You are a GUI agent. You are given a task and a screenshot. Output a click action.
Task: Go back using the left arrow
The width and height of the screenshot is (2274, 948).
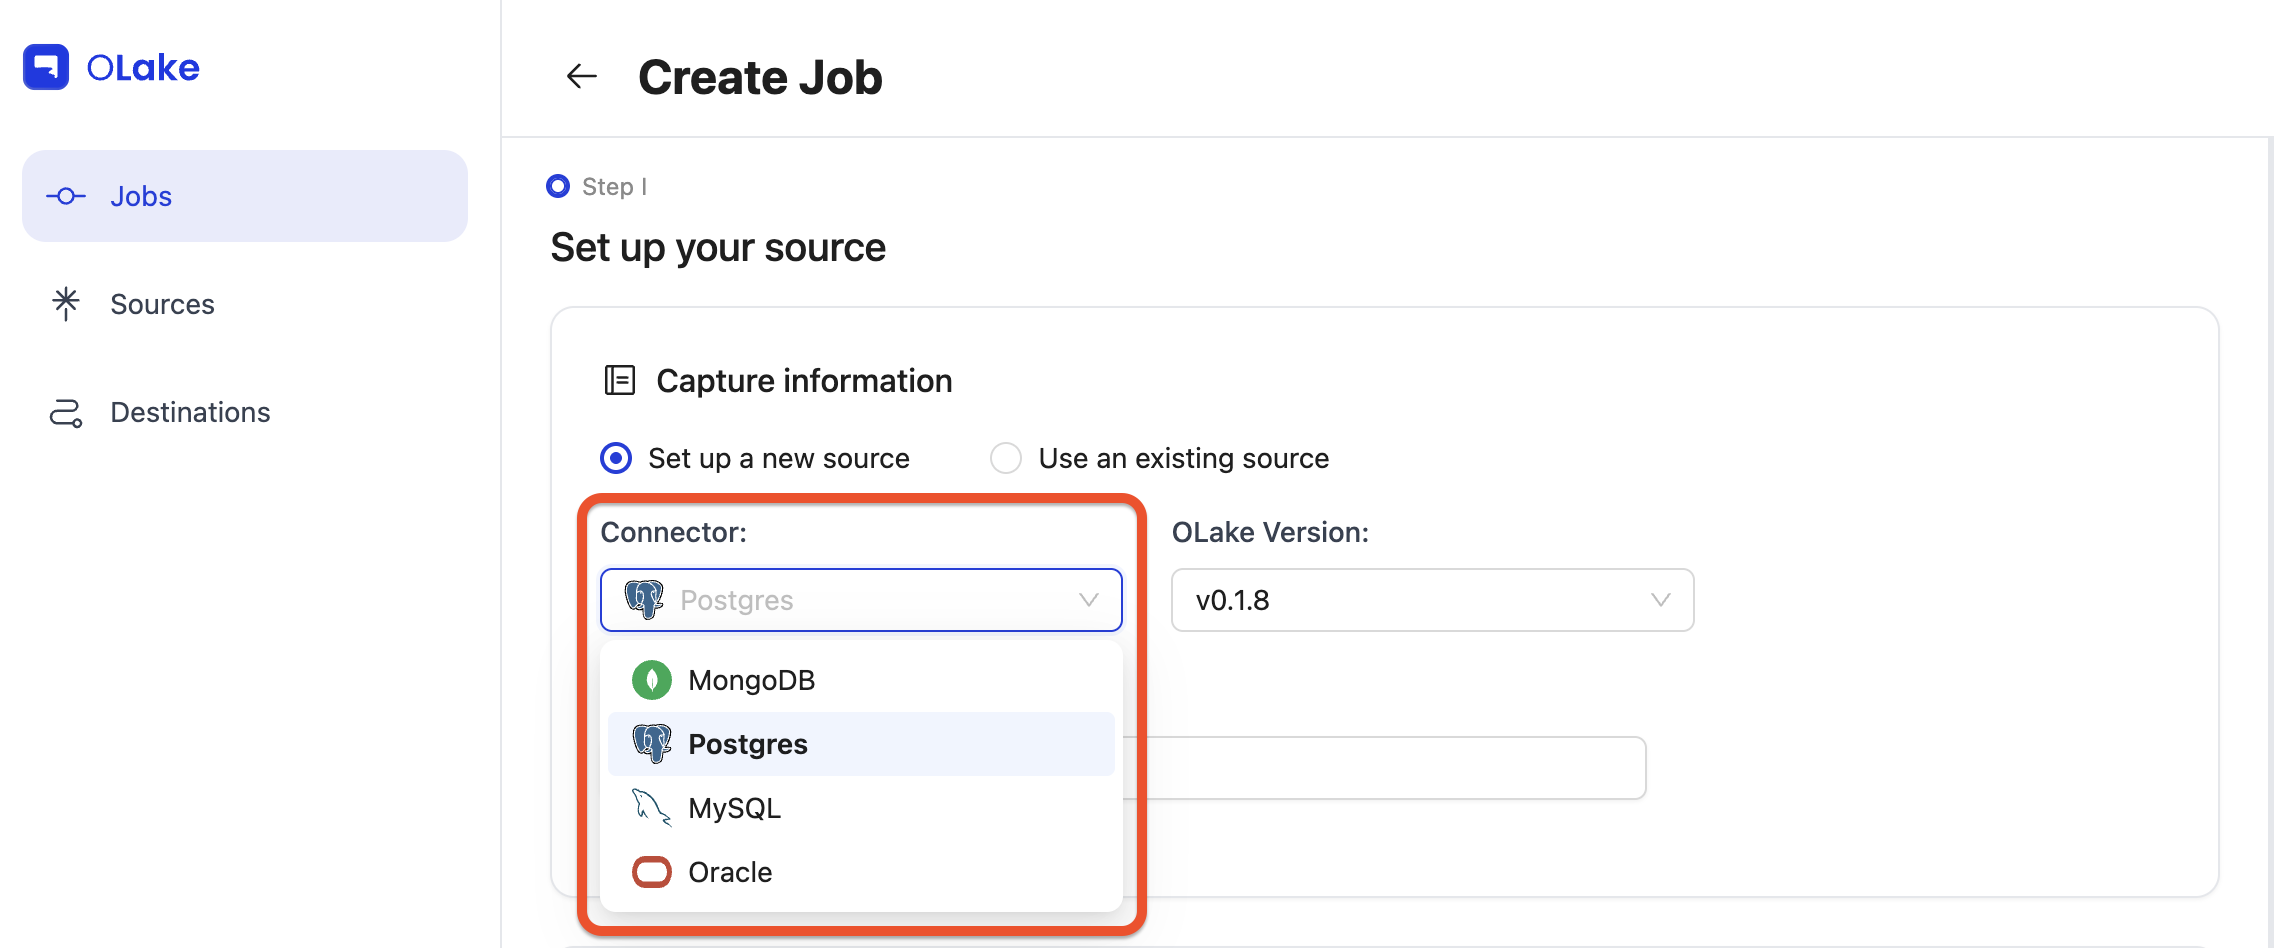click(x=581, y=76)
